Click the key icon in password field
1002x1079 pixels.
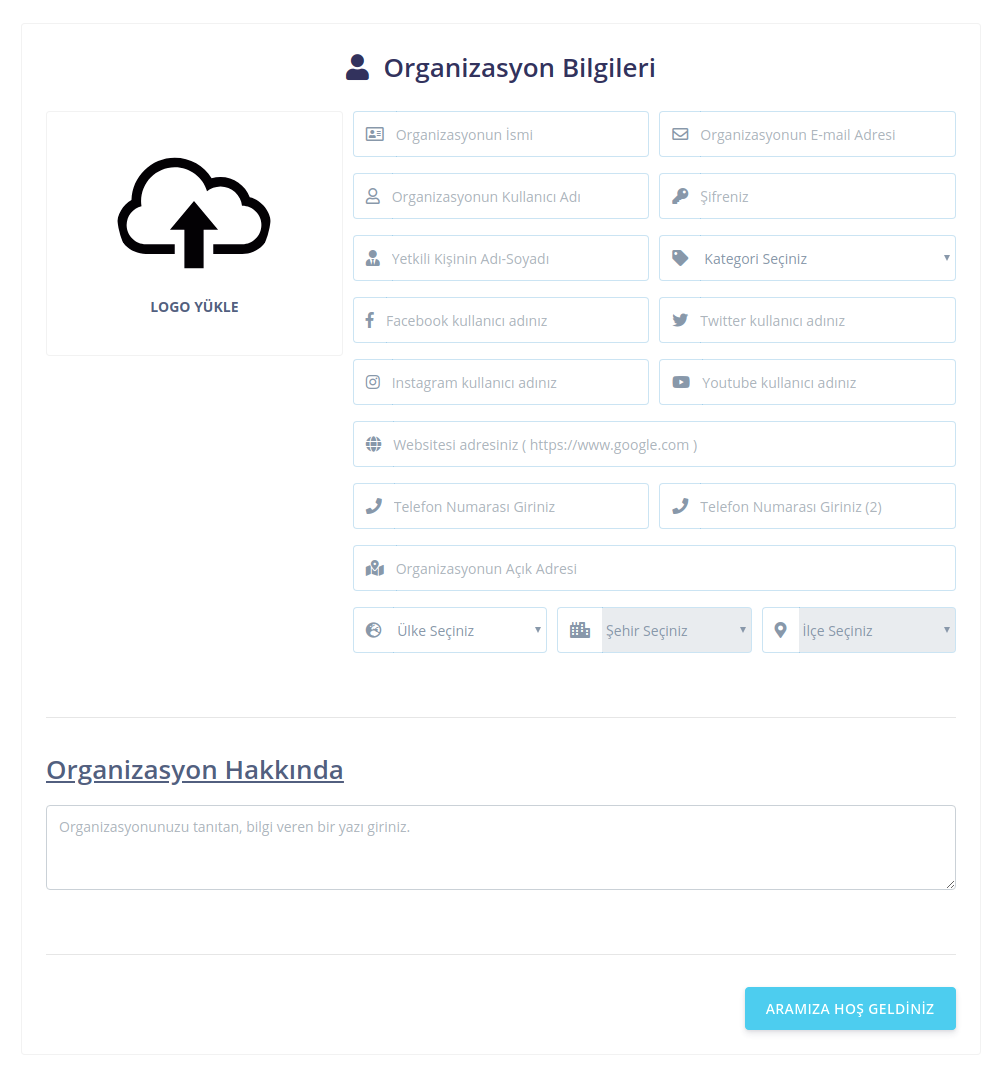tap(680, 197)
